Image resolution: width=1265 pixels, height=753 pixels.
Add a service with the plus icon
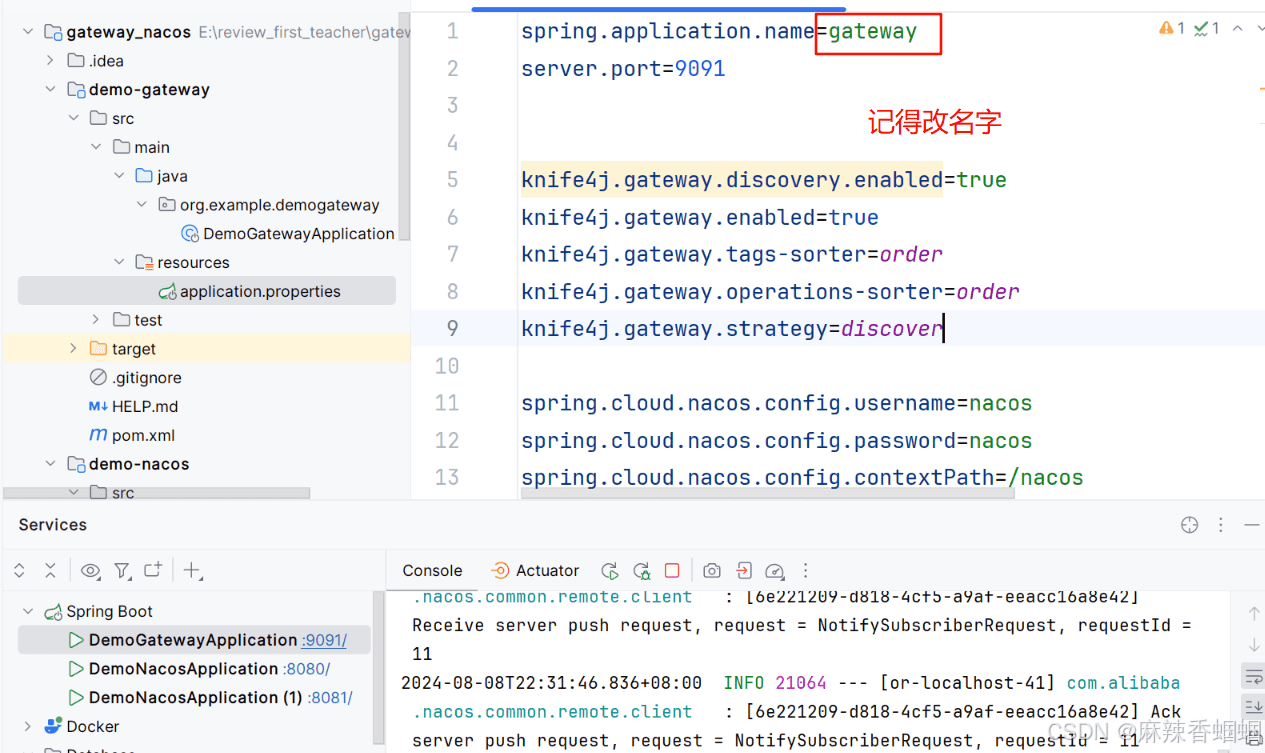tap(193, 571)
